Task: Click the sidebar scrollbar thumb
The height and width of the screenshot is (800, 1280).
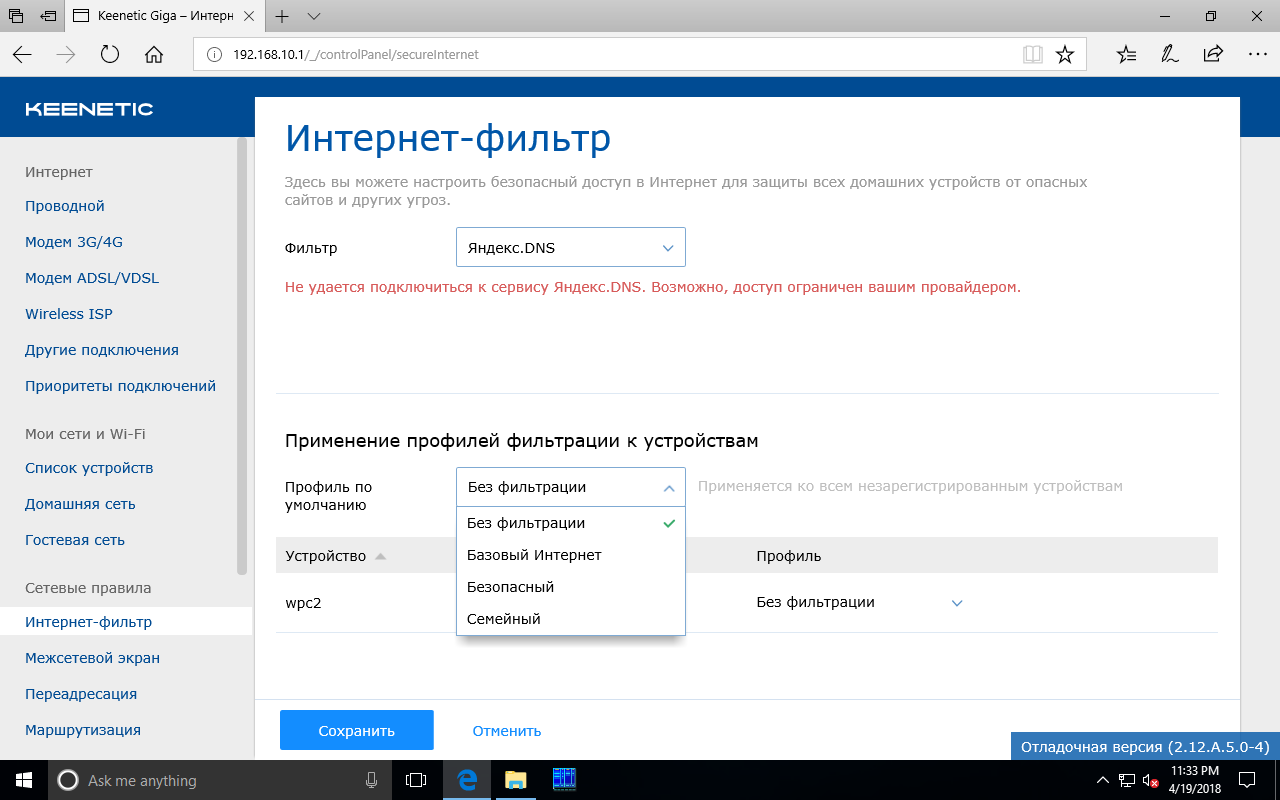Action: pos(241,357)
